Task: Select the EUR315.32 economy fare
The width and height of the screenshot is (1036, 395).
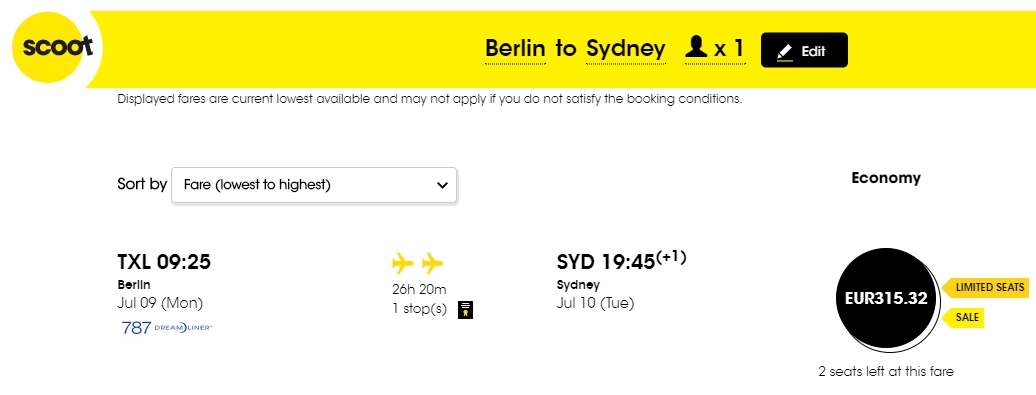Action: tap(886, 299)
